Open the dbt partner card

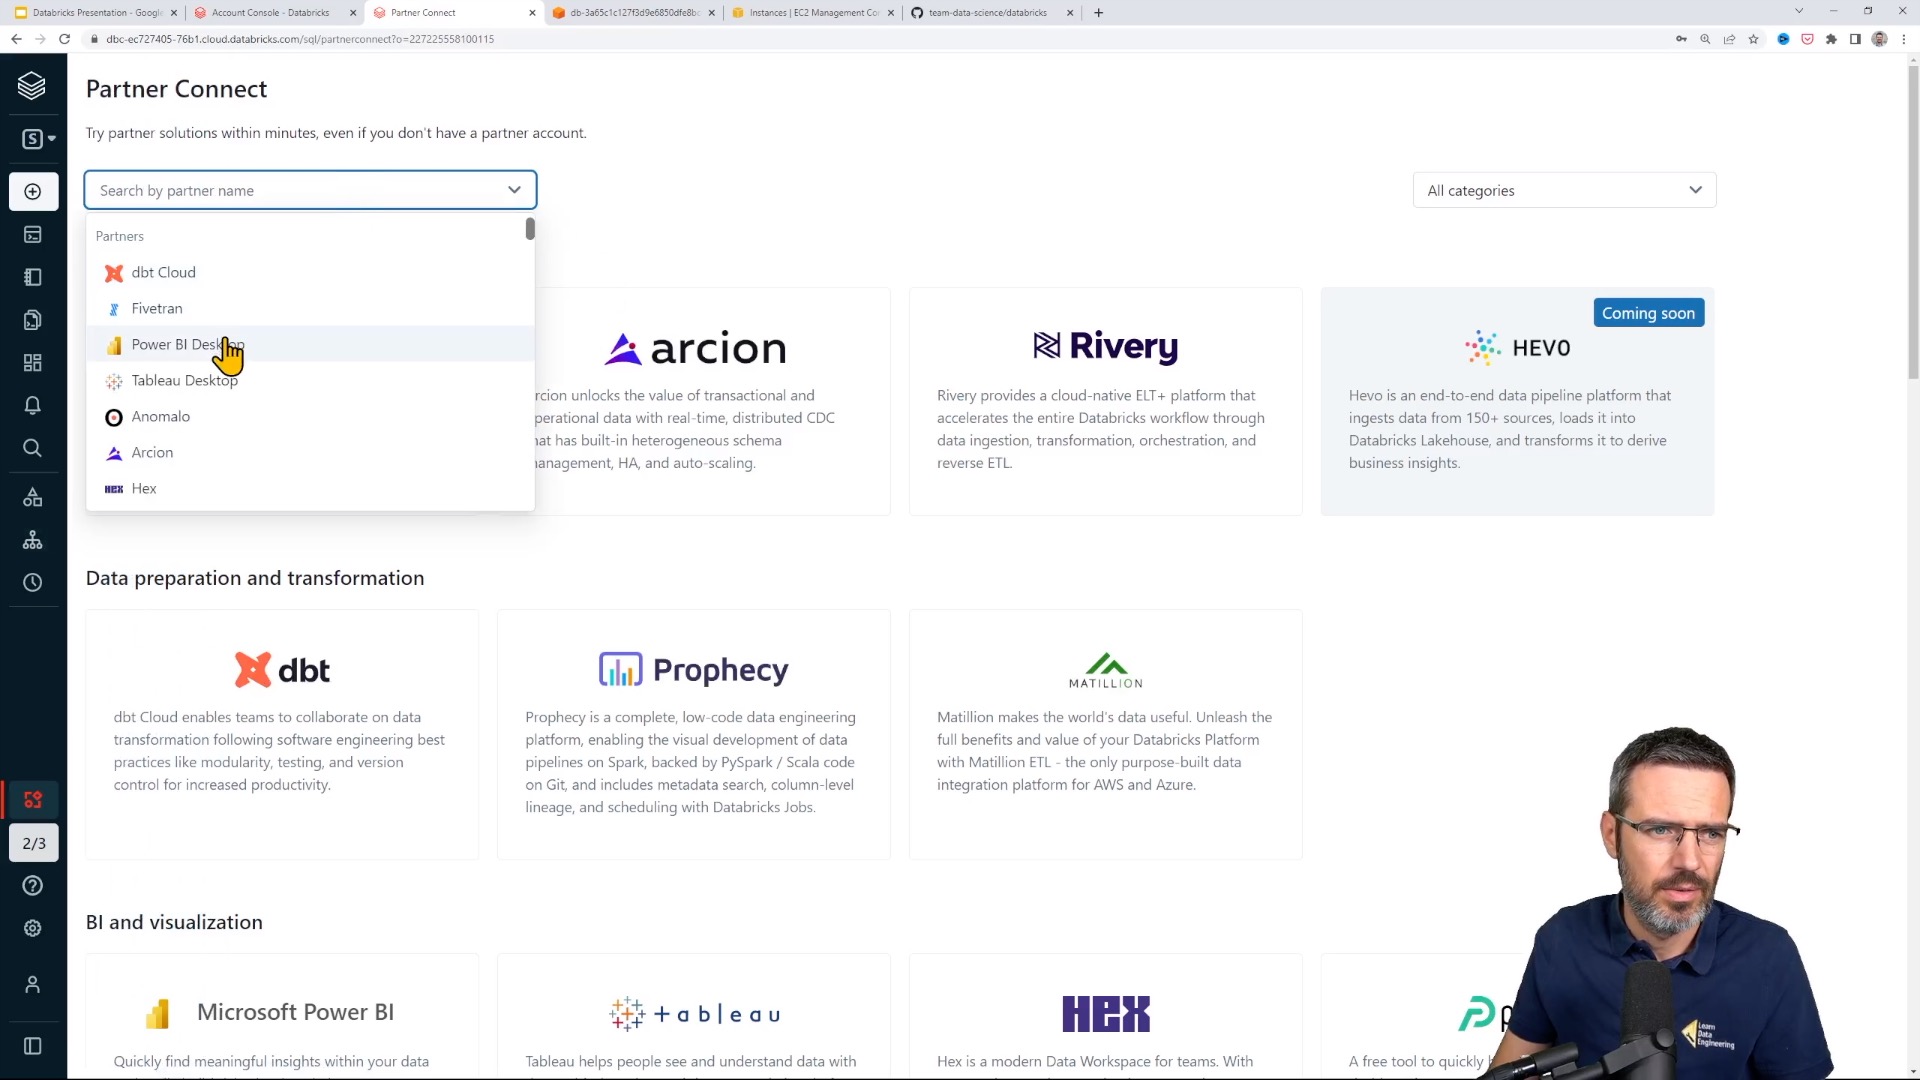(x=282, y=734)
